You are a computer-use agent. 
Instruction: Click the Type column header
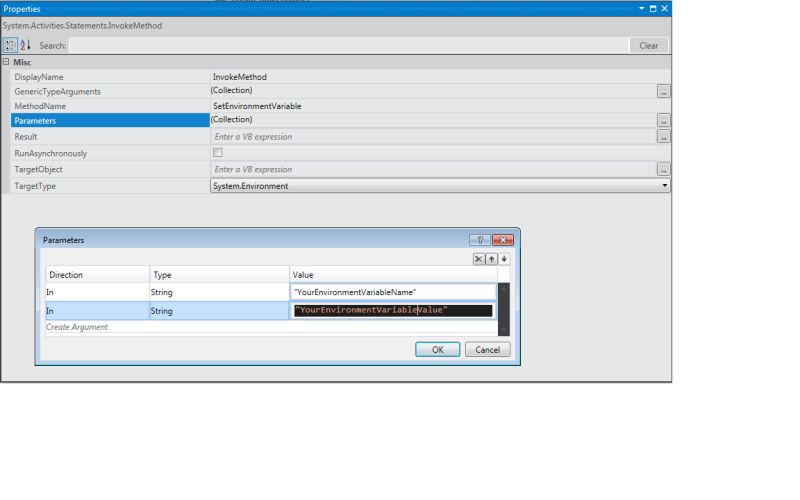click(219, 274)
